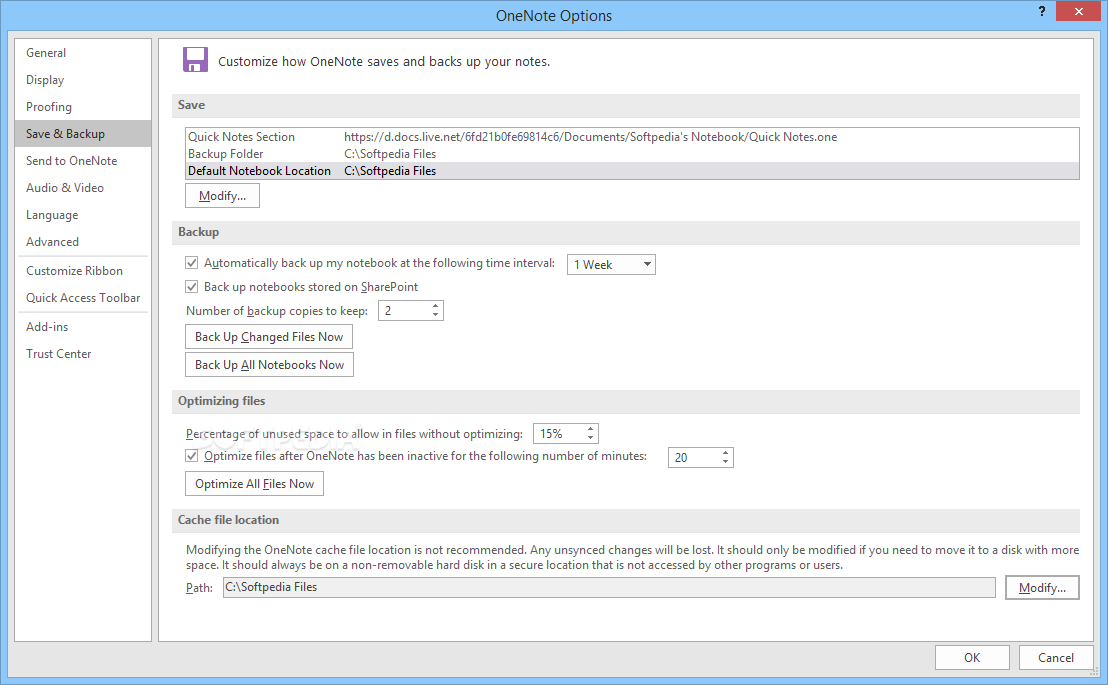Click Back Up All Notebooks Now
Image resolution: width=1108 pixels, height=685 pixels.
click(269, 365)
